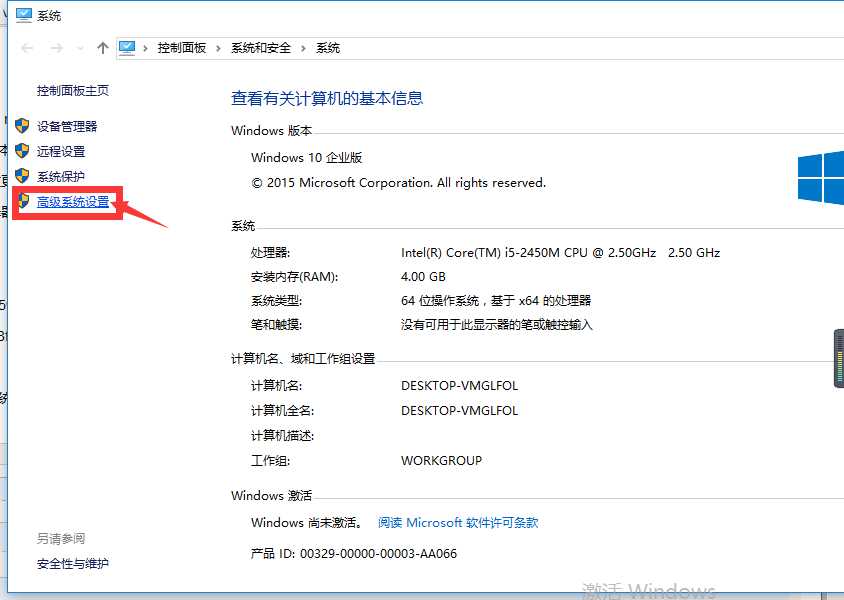Select the WORKGROUP value

[x=441, y=461]
